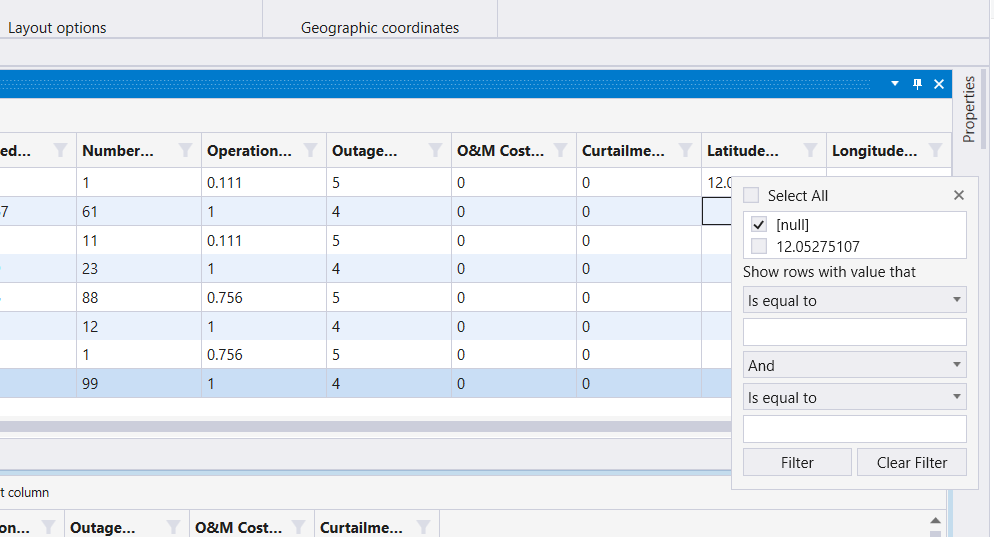Select lower table Outage column header
This screenshot has width=994, height=537.
click(x=103, y=527)
